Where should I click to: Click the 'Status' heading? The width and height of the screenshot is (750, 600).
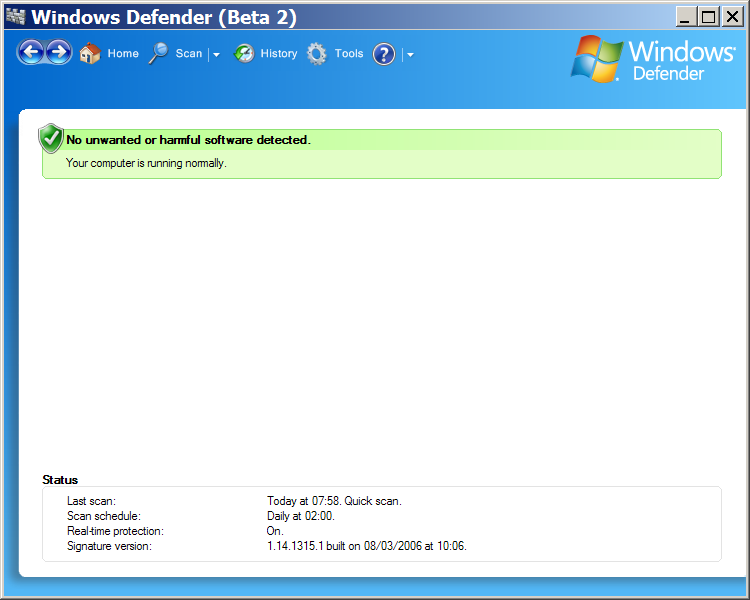(60, 480)
